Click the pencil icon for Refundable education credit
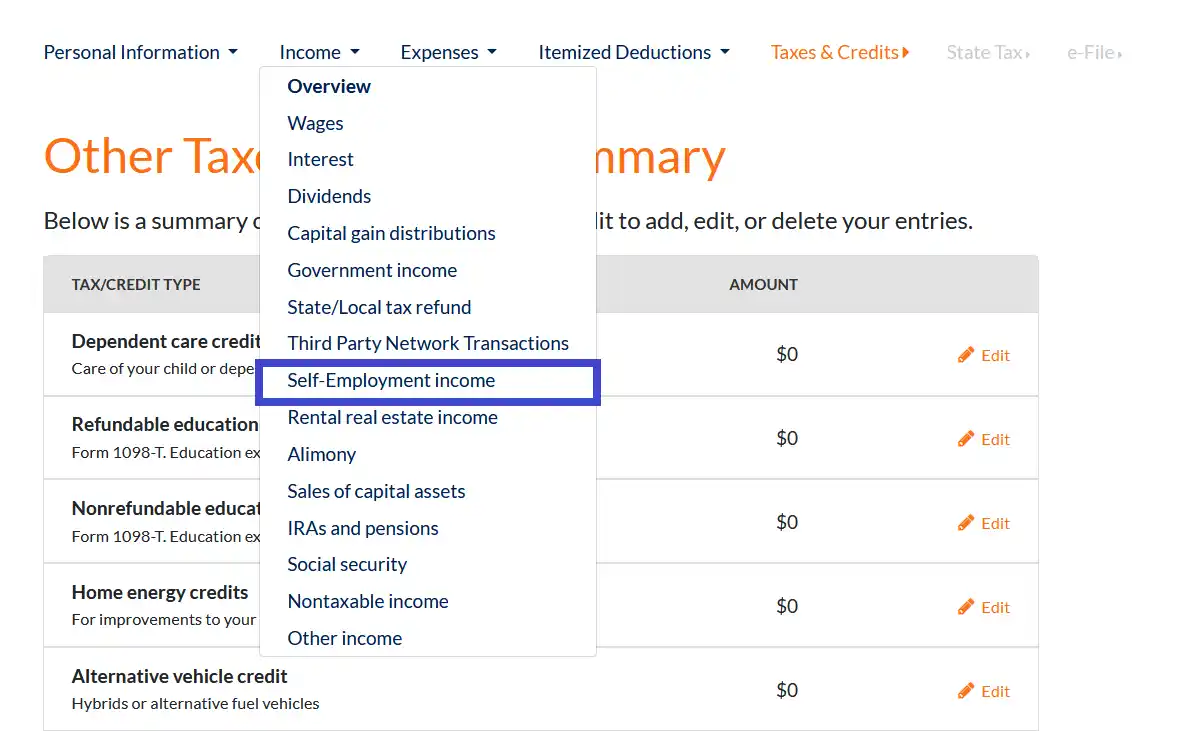This screenshot has width=1181, height=731. coord(966,439)
